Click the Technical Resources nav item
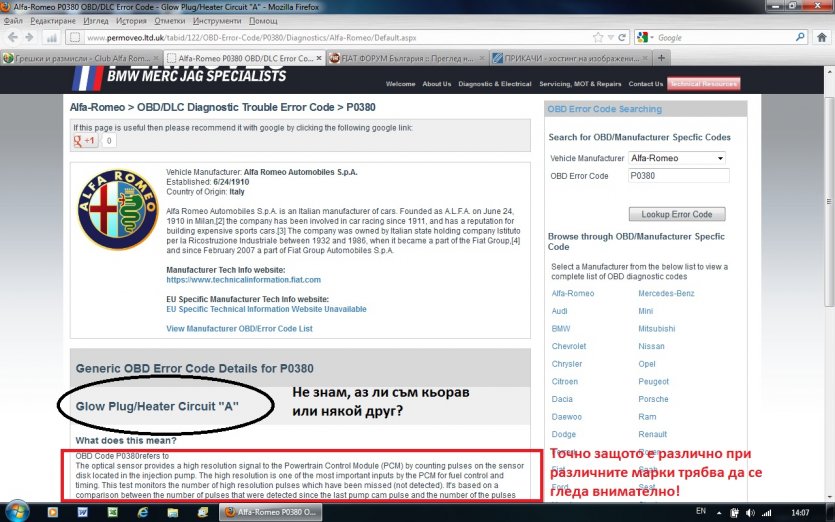The width and height of the screenshot is (835, 522). click(703, 84)
